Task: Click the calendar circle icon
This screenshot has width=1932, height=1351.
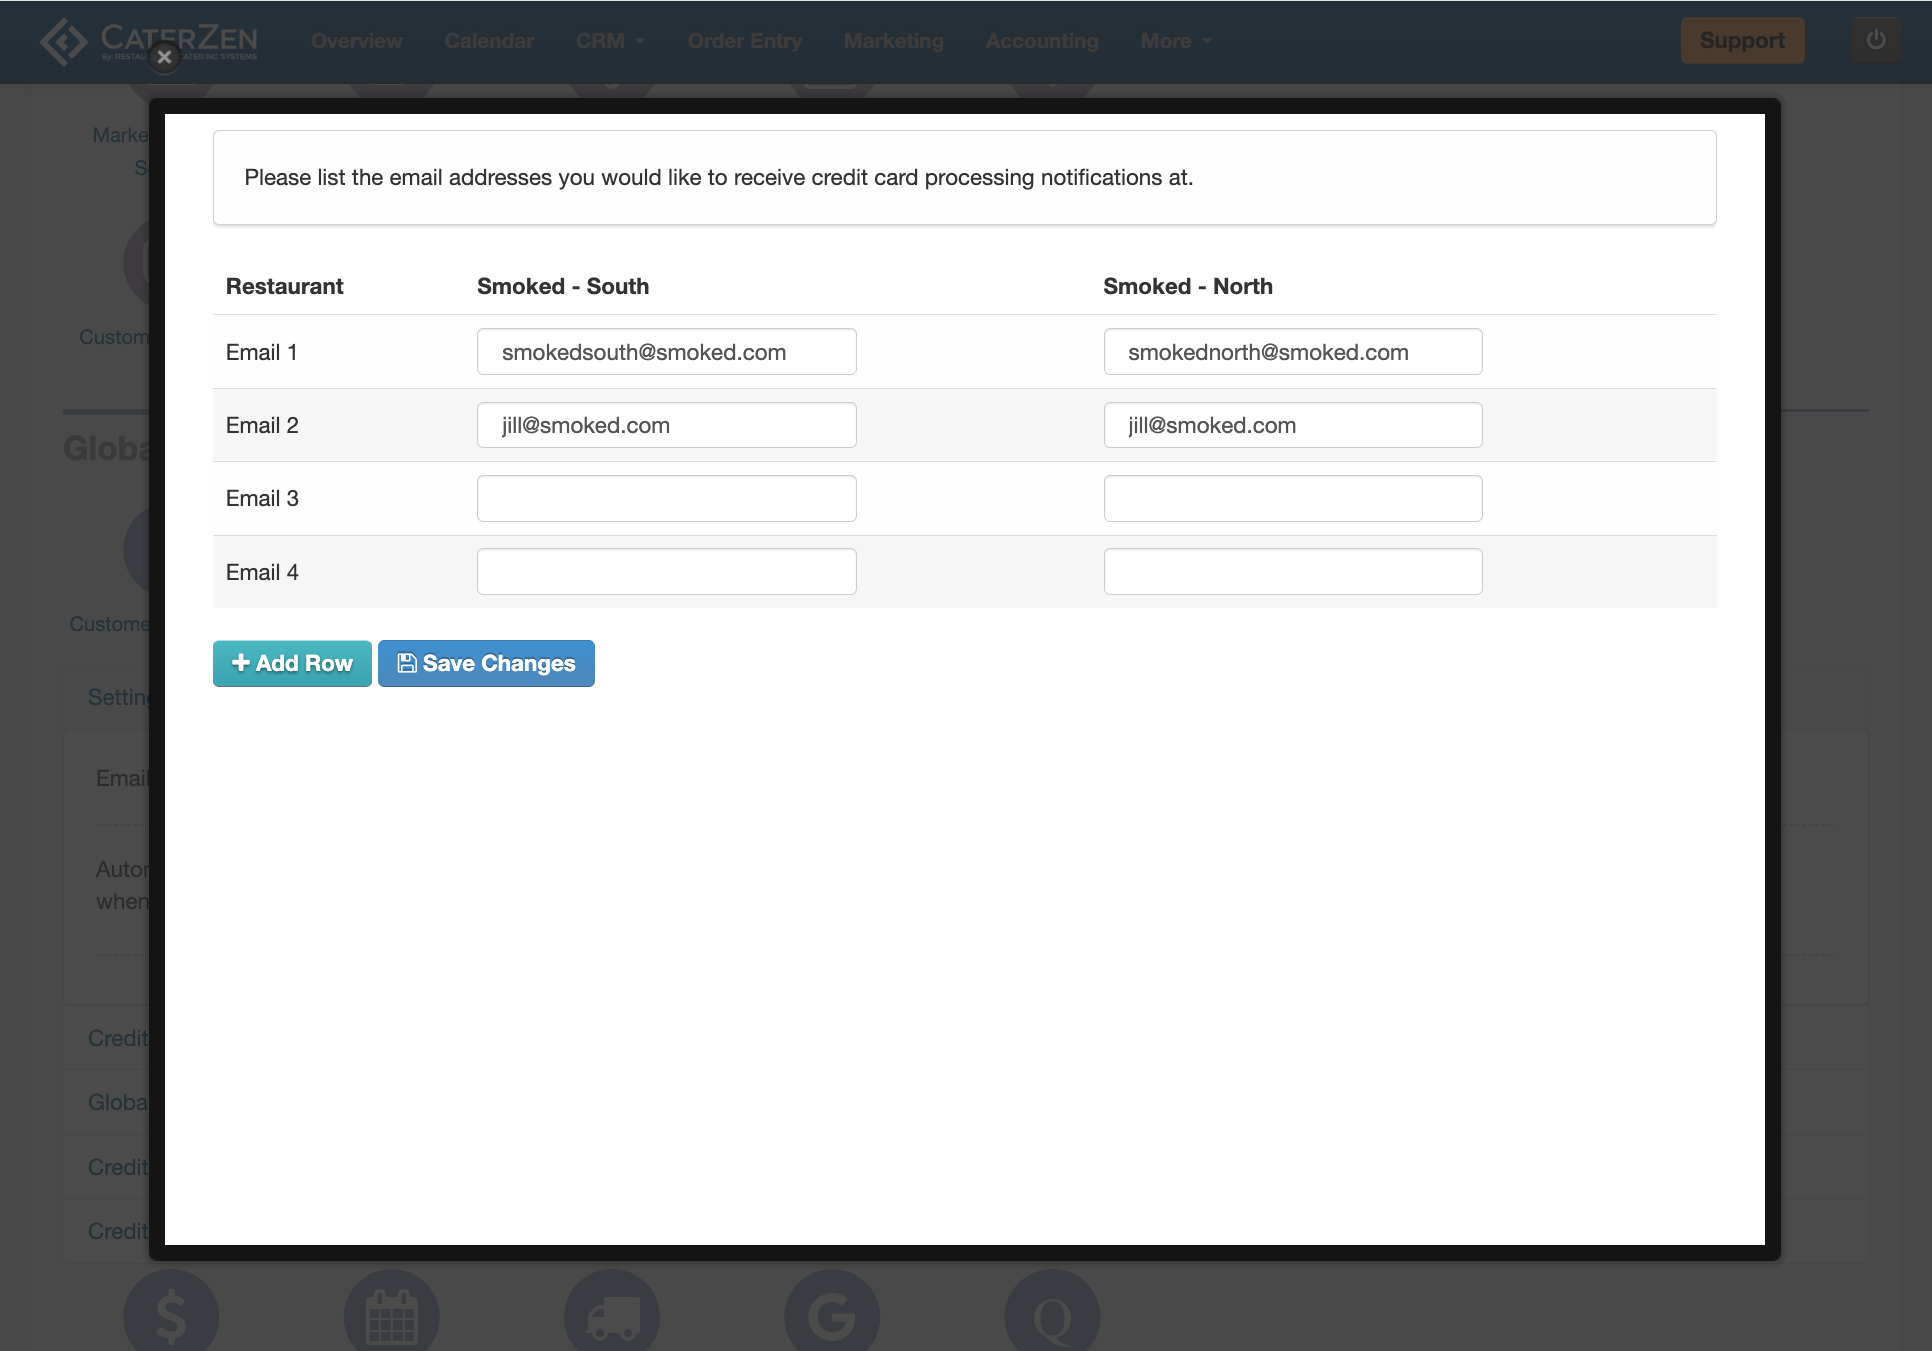Action: point(391,1315)
